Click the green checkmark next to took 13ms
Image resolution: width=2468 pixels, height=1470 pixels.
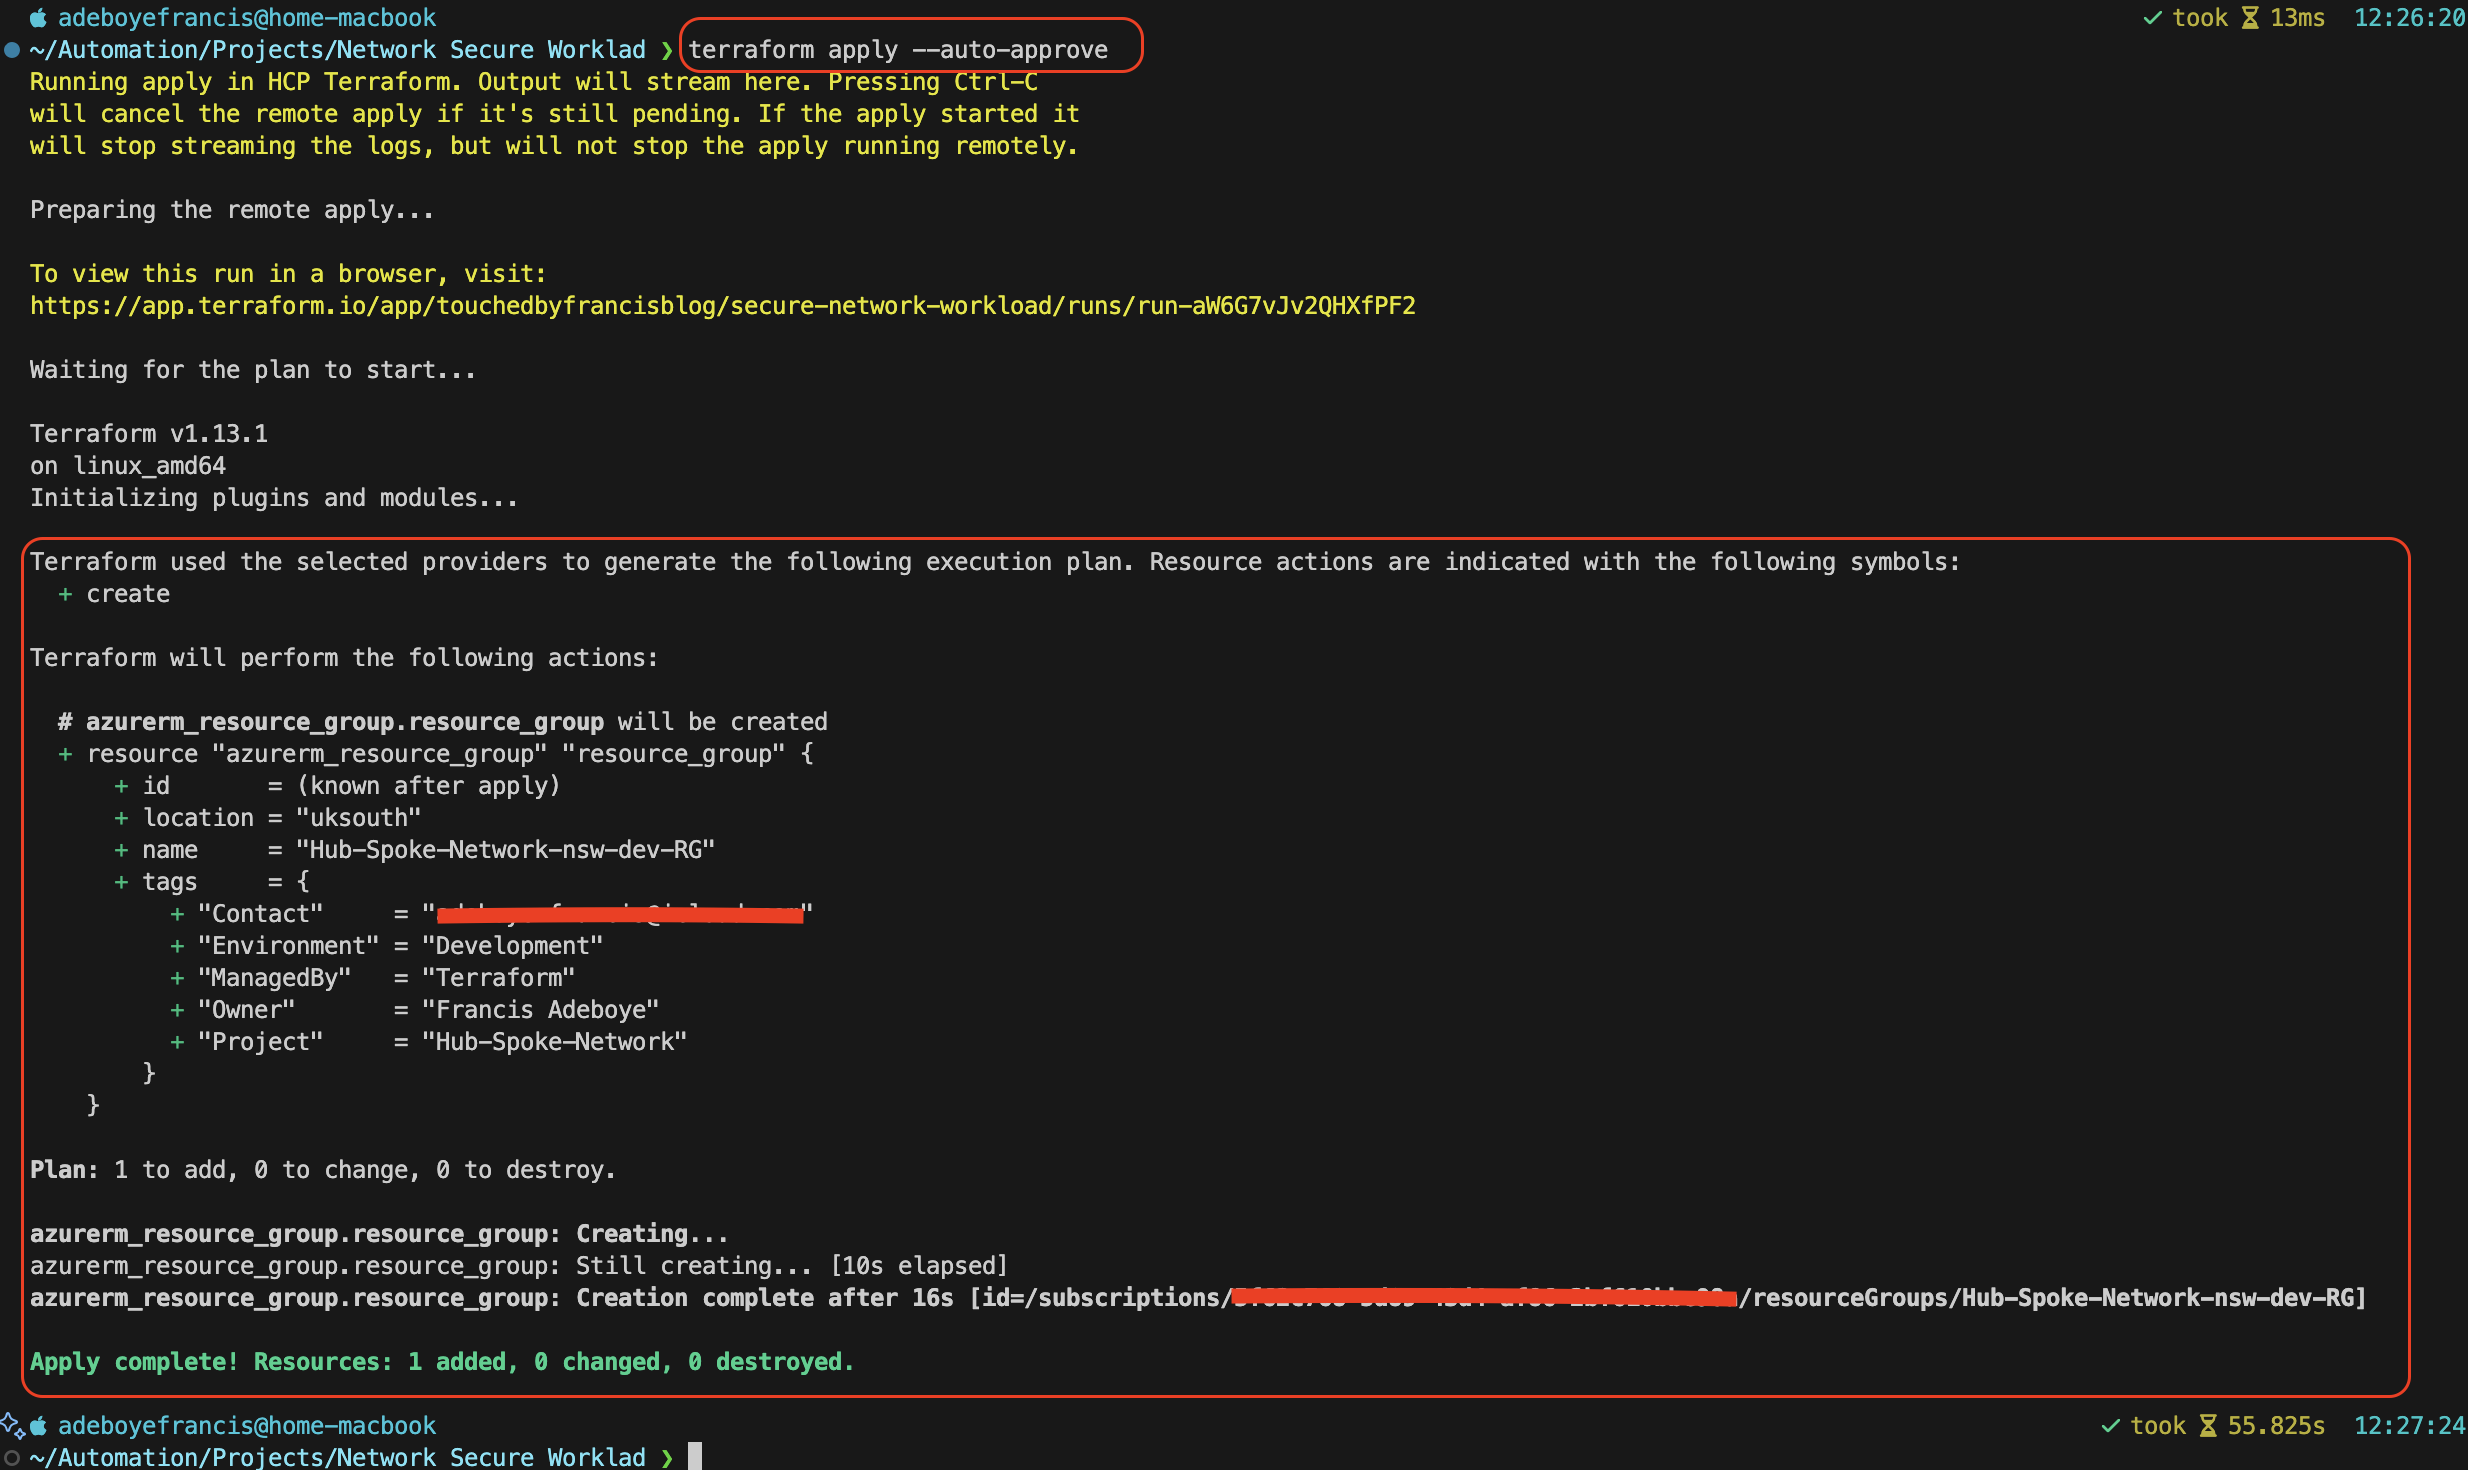(2153, 17)
